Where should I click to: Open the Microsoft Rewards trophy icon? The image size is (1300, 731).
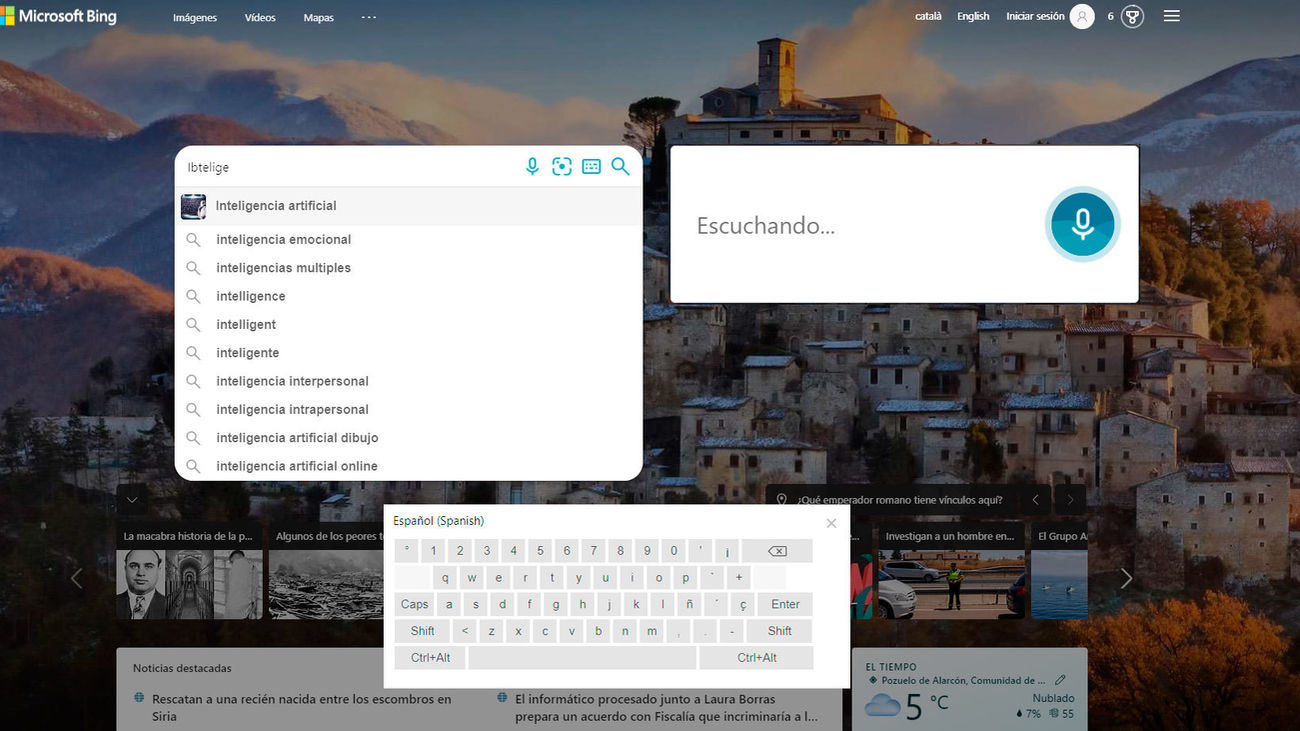pos(1132,16)
